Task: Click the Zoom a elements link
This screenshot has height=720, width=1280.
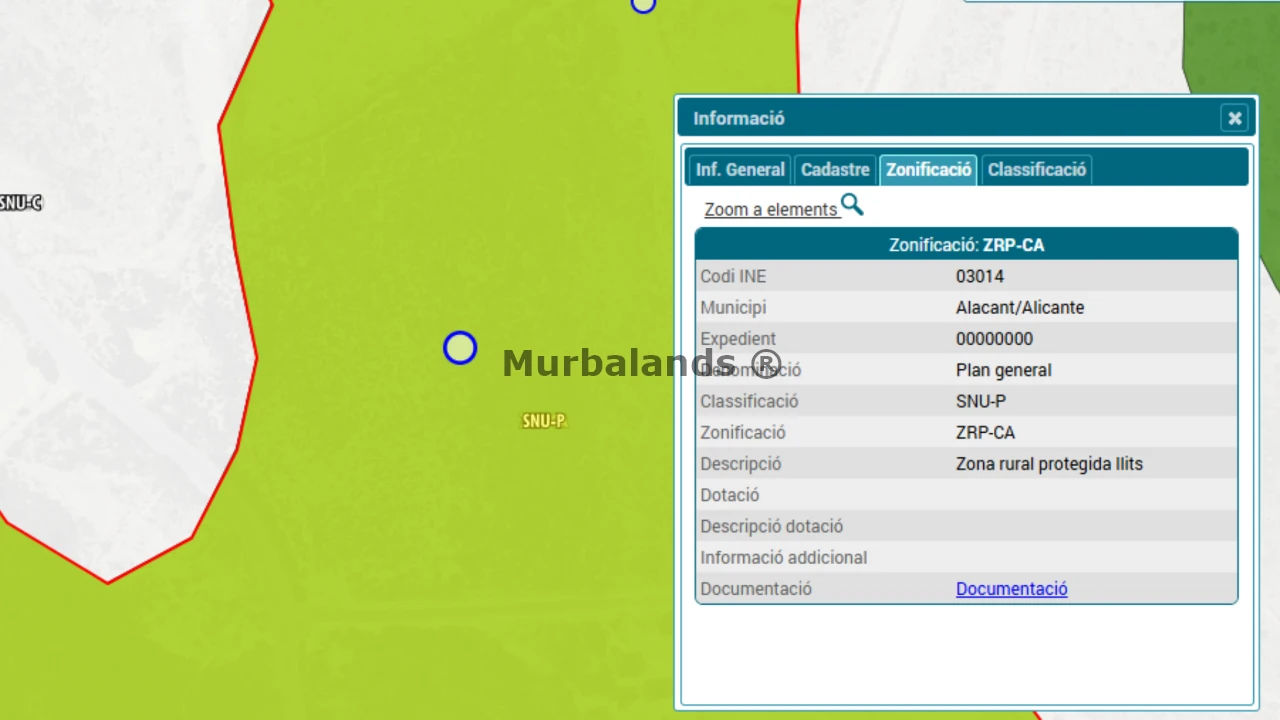Action: (x=771, y=210)
